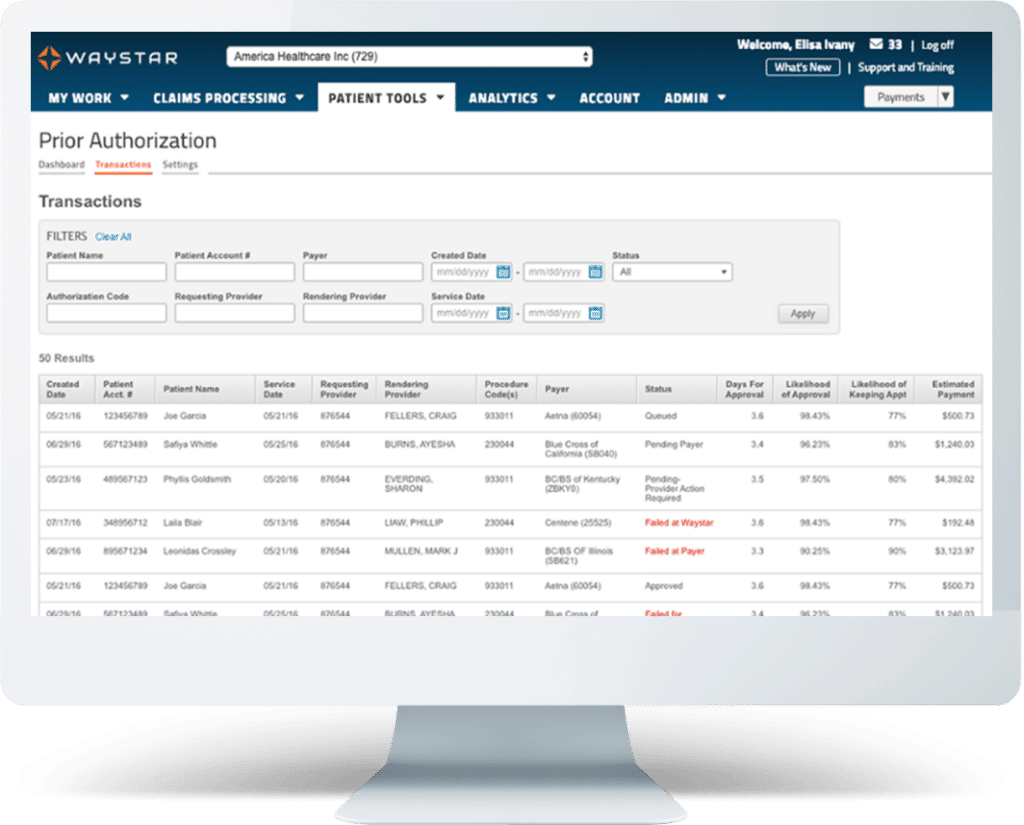
Task: Expand the Admin menu
Action: pos(695,98)
